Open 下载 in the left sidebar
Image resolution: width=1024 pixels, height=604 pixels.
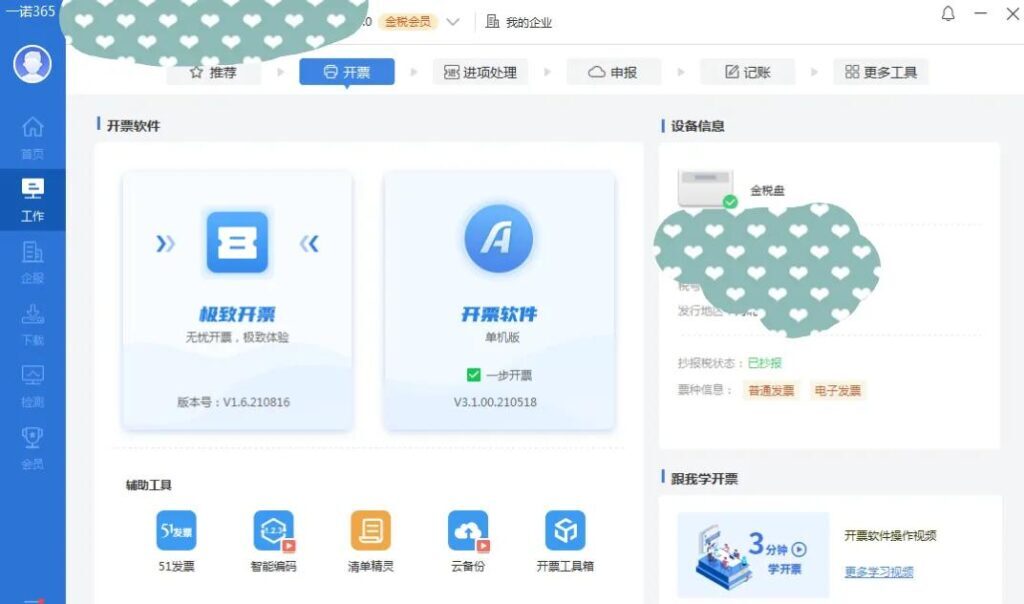(32, 325)
